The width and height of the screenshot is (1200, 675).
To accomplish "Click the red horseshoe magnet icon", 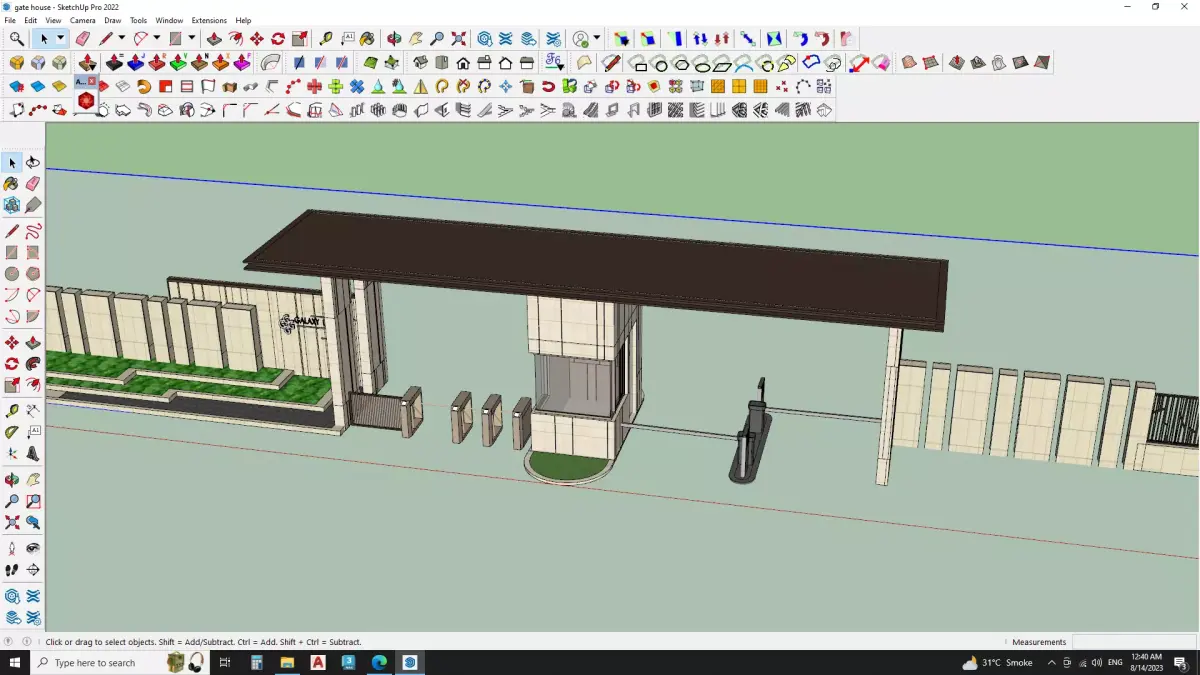I will click(548, 87).
